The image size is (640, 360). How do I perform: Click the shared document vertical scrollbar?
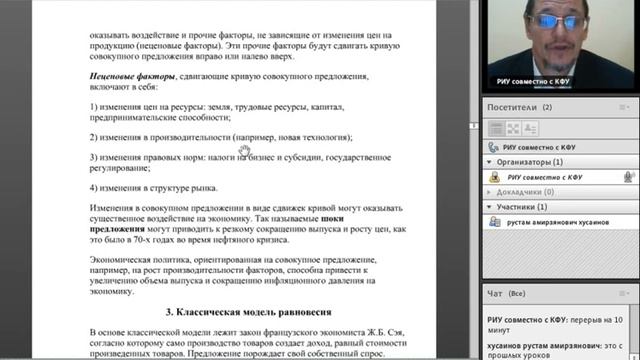click(473, 180)
